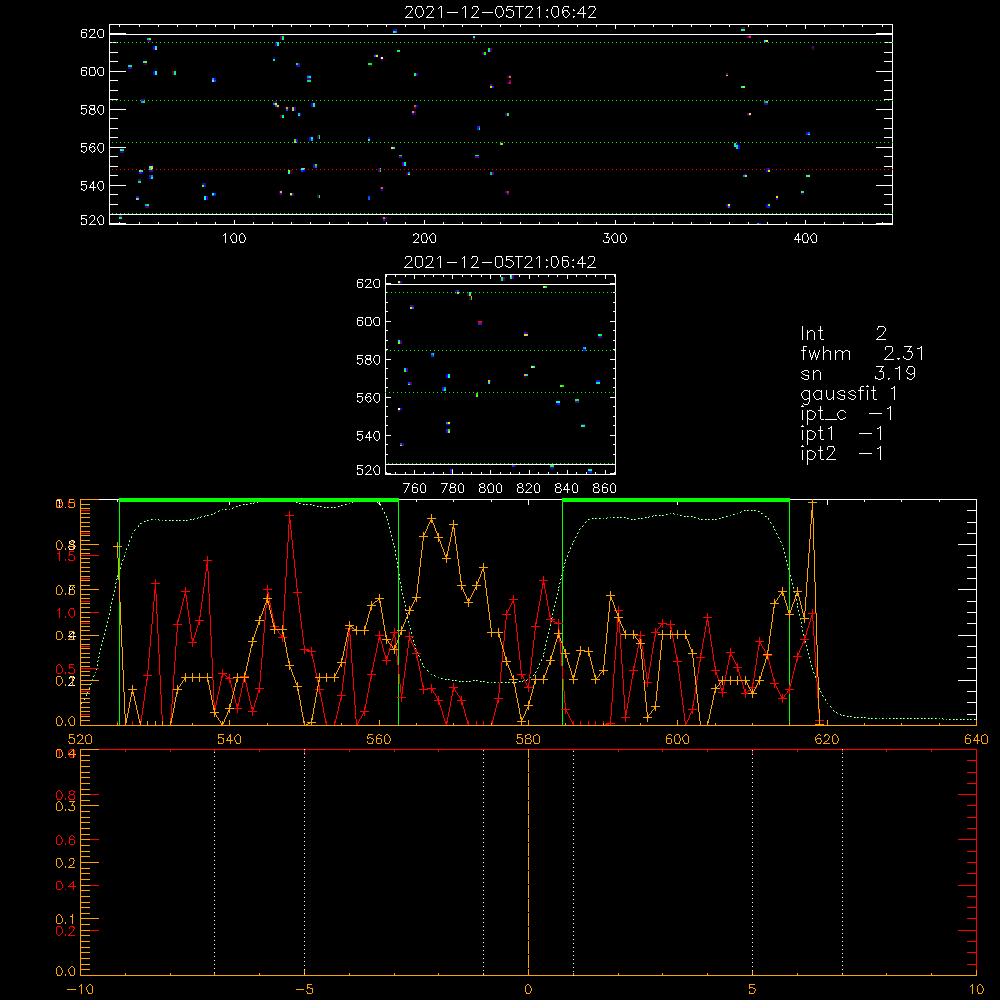Click x-axis label "-10" on the bottom plot

(80, 989)
